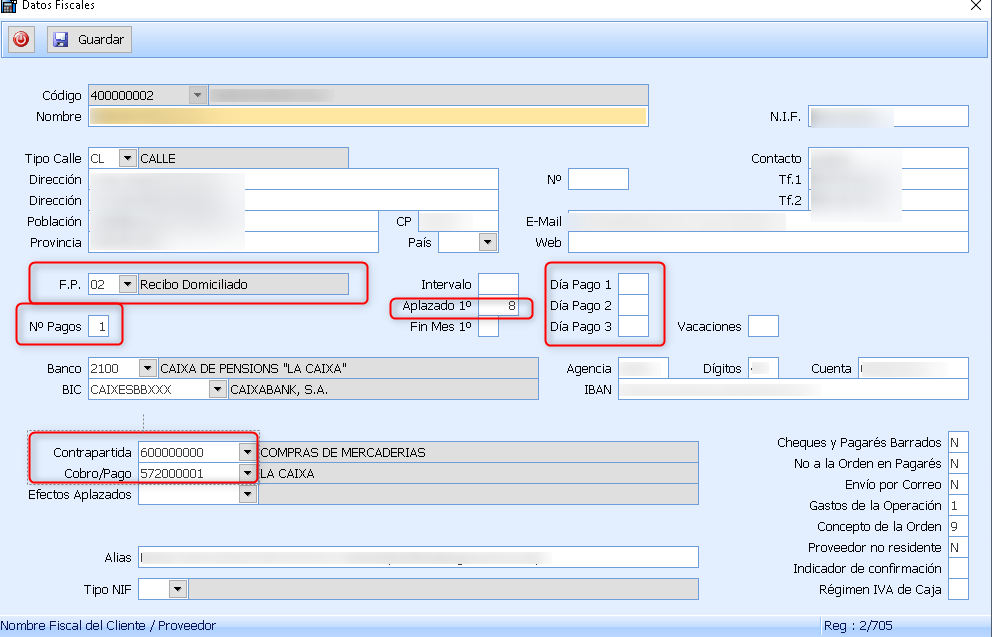
Task: Click the Aplazado 1º field
Action: [x=498, y=306]
